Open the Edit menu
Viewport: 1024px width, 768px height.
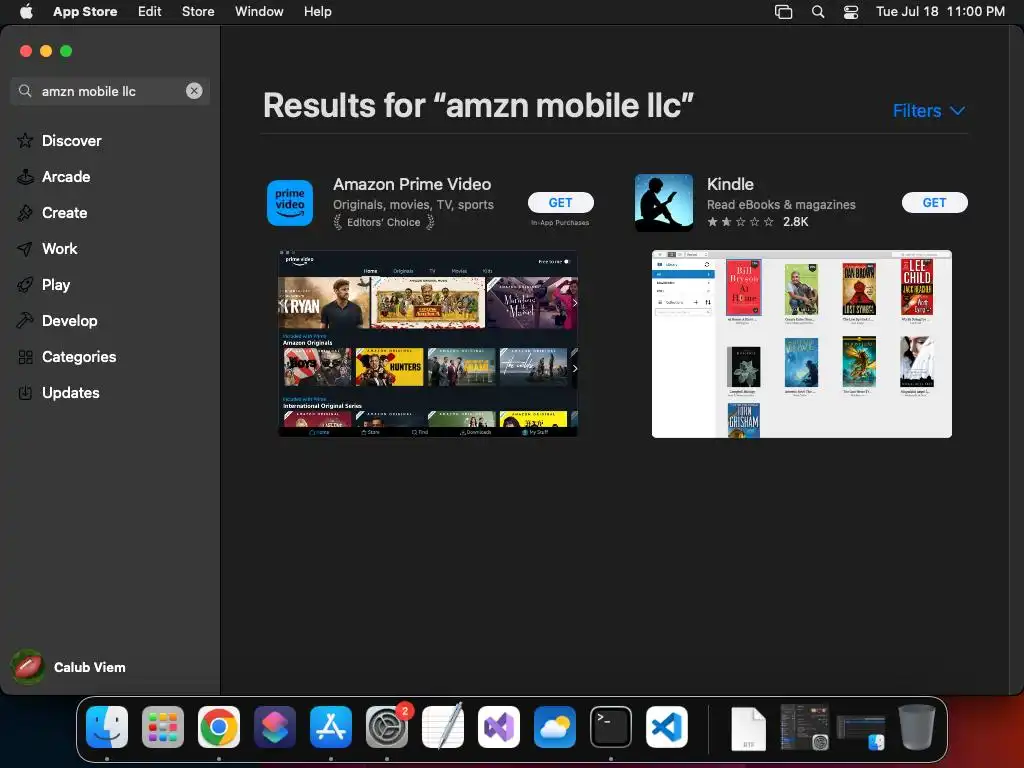150,11
